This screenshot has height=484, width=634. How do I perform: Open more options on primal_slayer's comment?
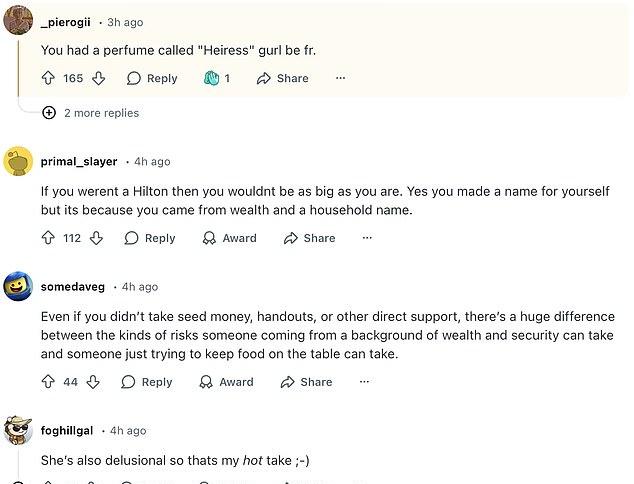tap(367, 238)
